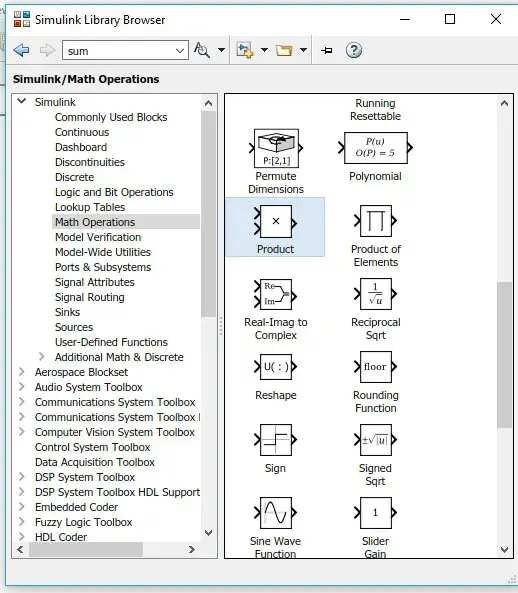Viewport: 518px width, 593px height.
Task: Open the Signal Routing library
Action: [x=90, y=297]
